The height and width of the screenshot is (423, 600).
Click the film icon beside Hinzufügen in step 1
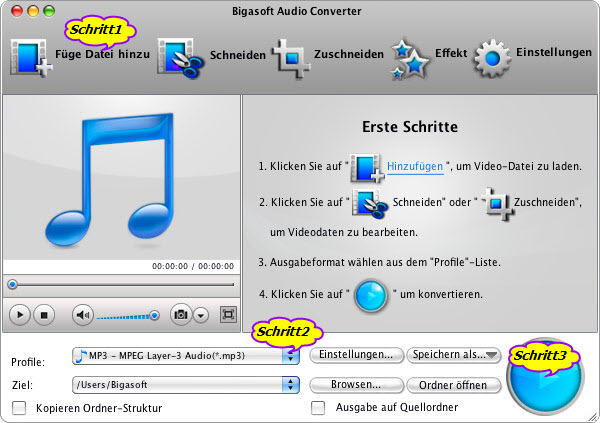pos(367,168)
